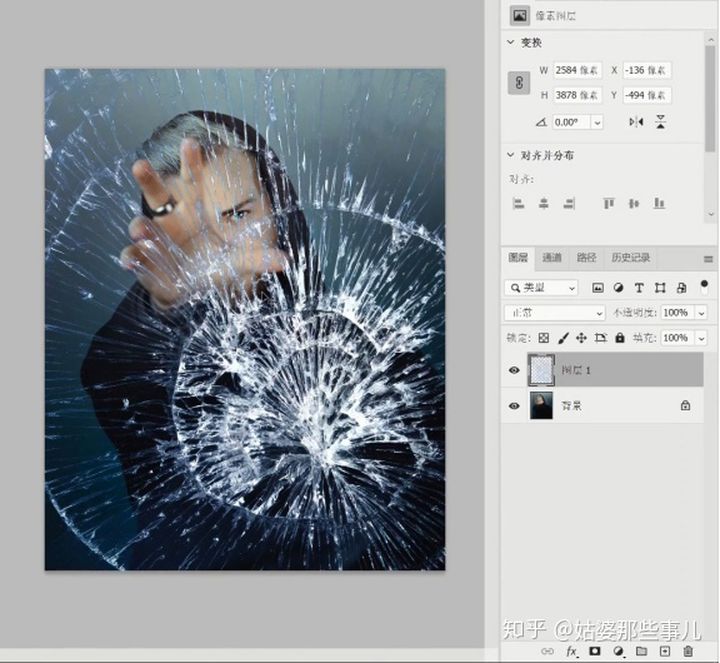
Task: Switch to the 历史记录 (History) tab
Action: pyautogui.click(x=630, y=258)
